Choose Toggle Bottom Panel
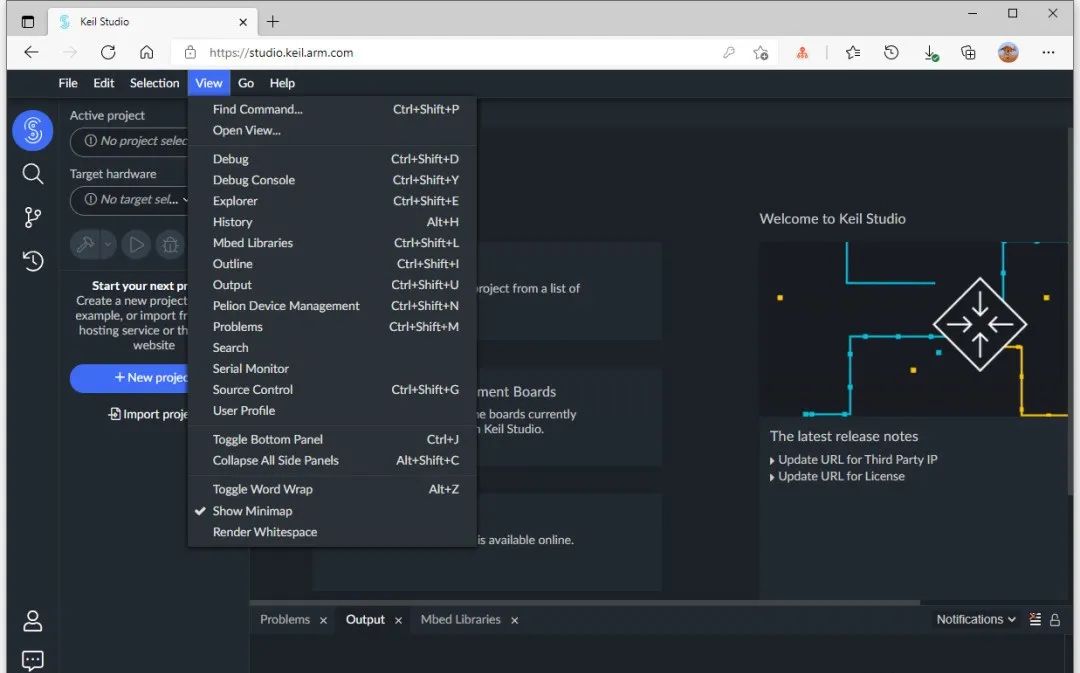This screenshot has width=1080, height=673. [x=332, y=439]
